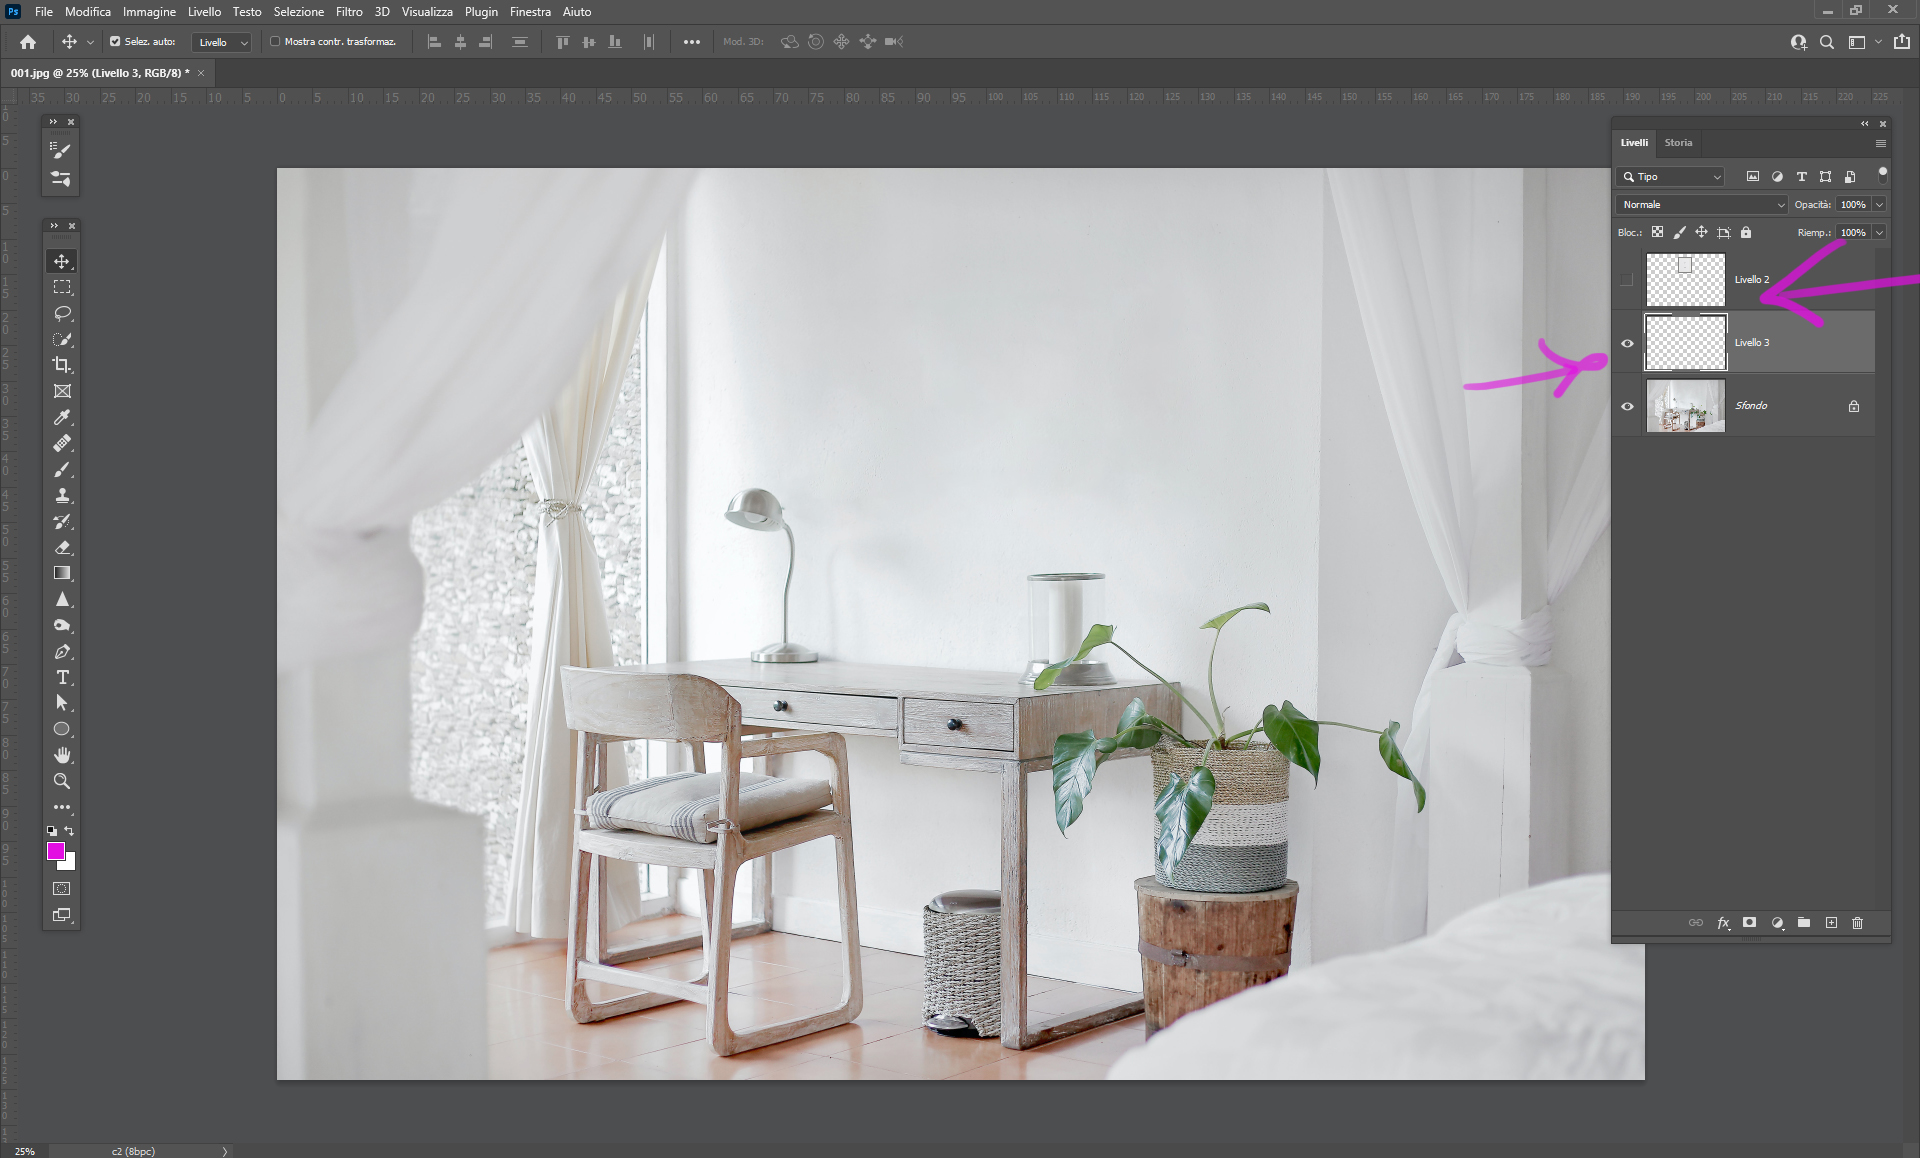The image size is (1920, 1158).
Task: Open the Filtro menu
Action: coord(348,12)
